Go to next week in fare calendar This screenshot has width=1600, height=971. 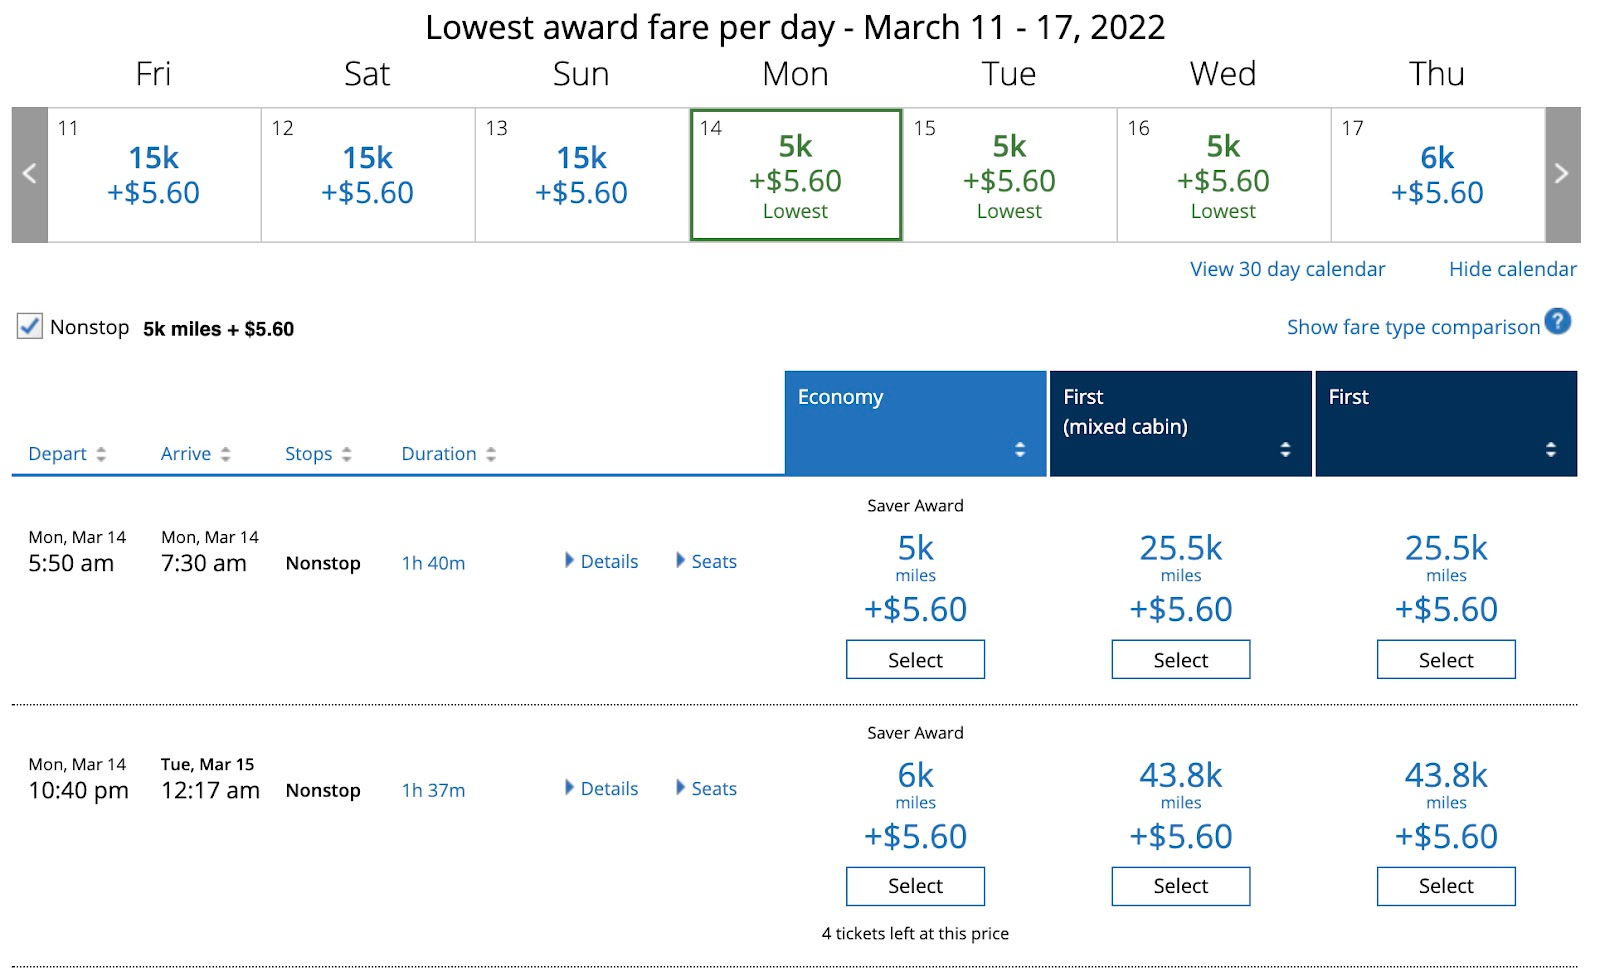click(x=1562, y=174)
